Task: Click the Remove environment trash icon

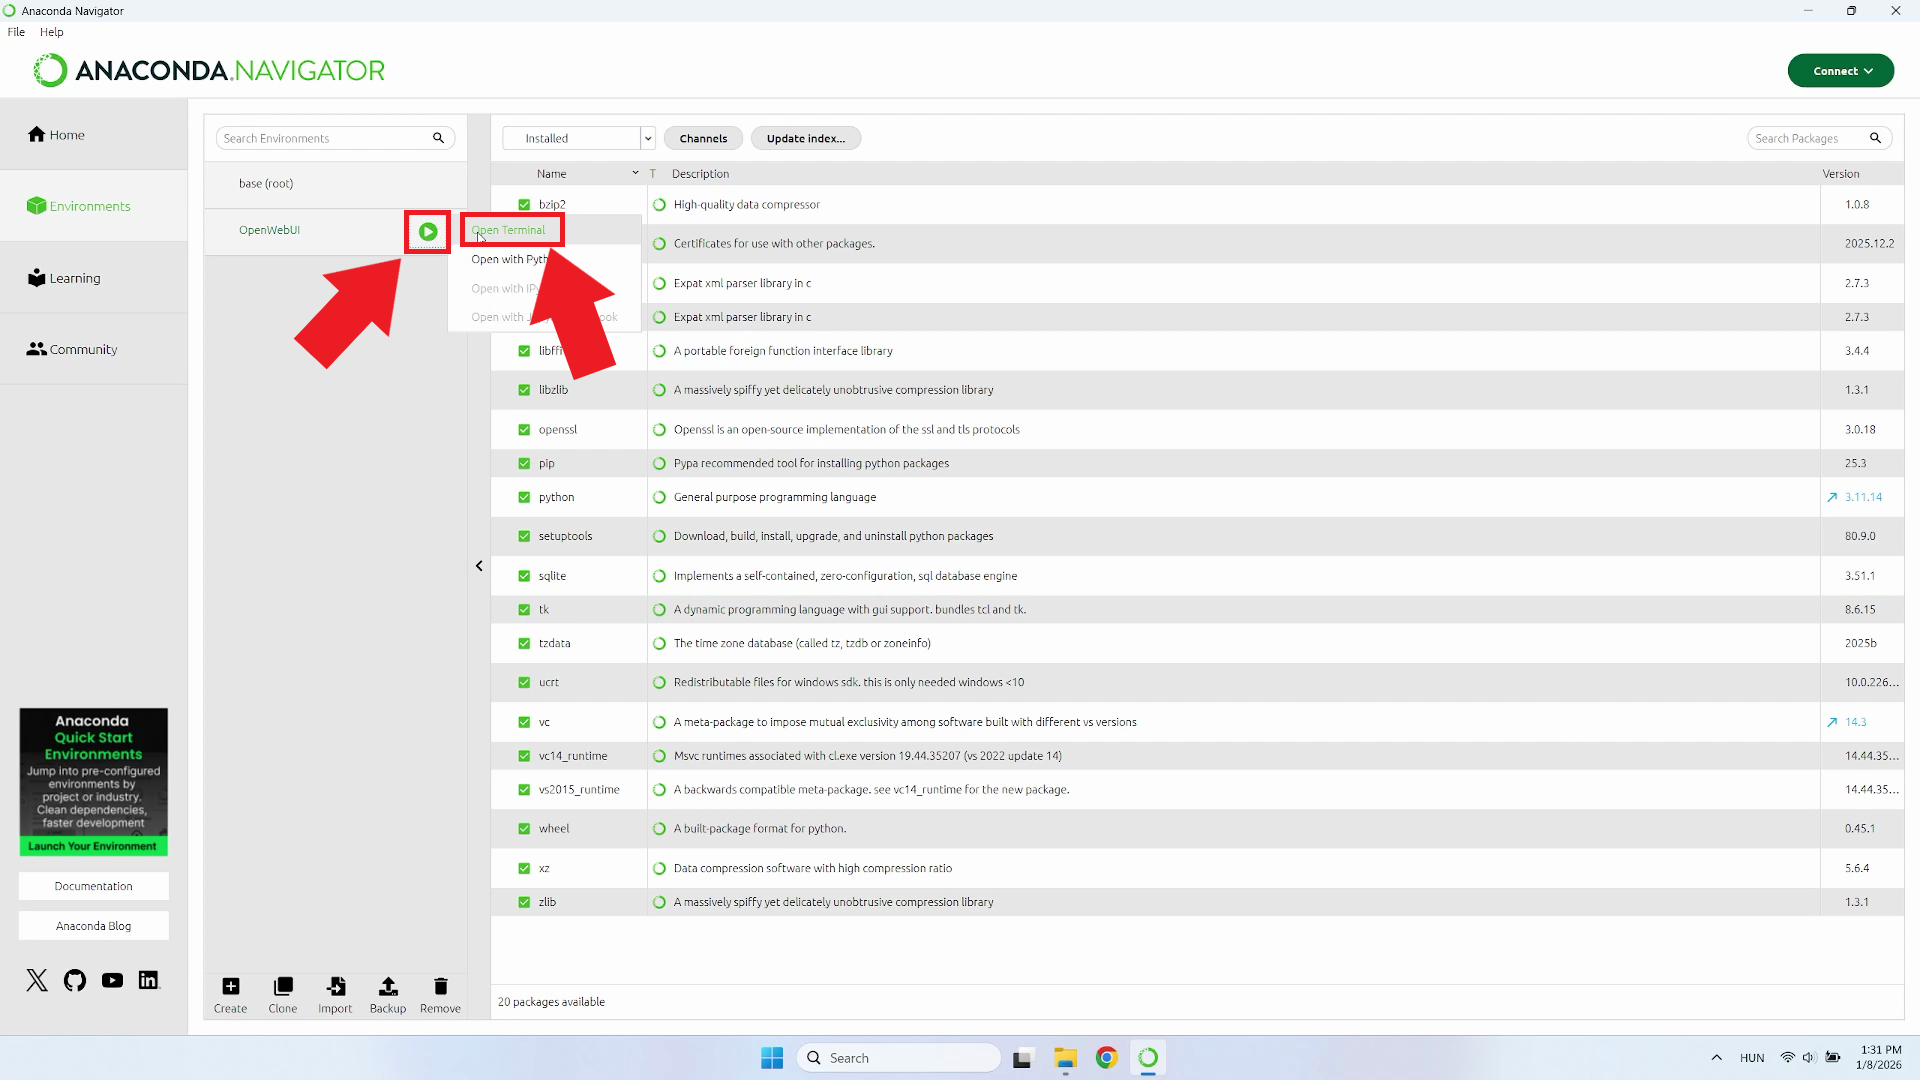Action: (x=440, y=987)
